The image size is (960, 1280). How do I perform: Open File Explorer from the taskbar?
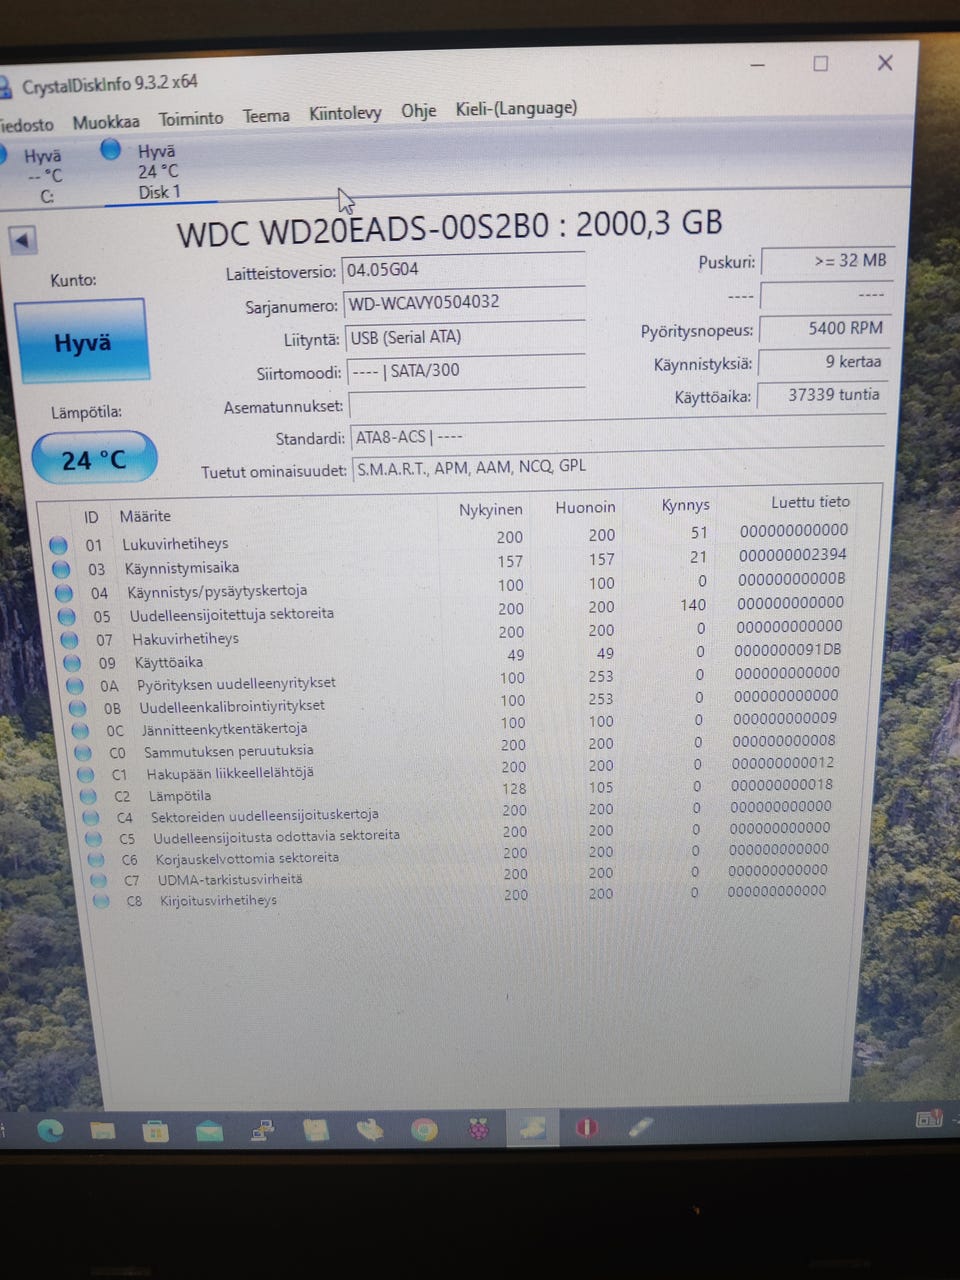coord(102,1131)
